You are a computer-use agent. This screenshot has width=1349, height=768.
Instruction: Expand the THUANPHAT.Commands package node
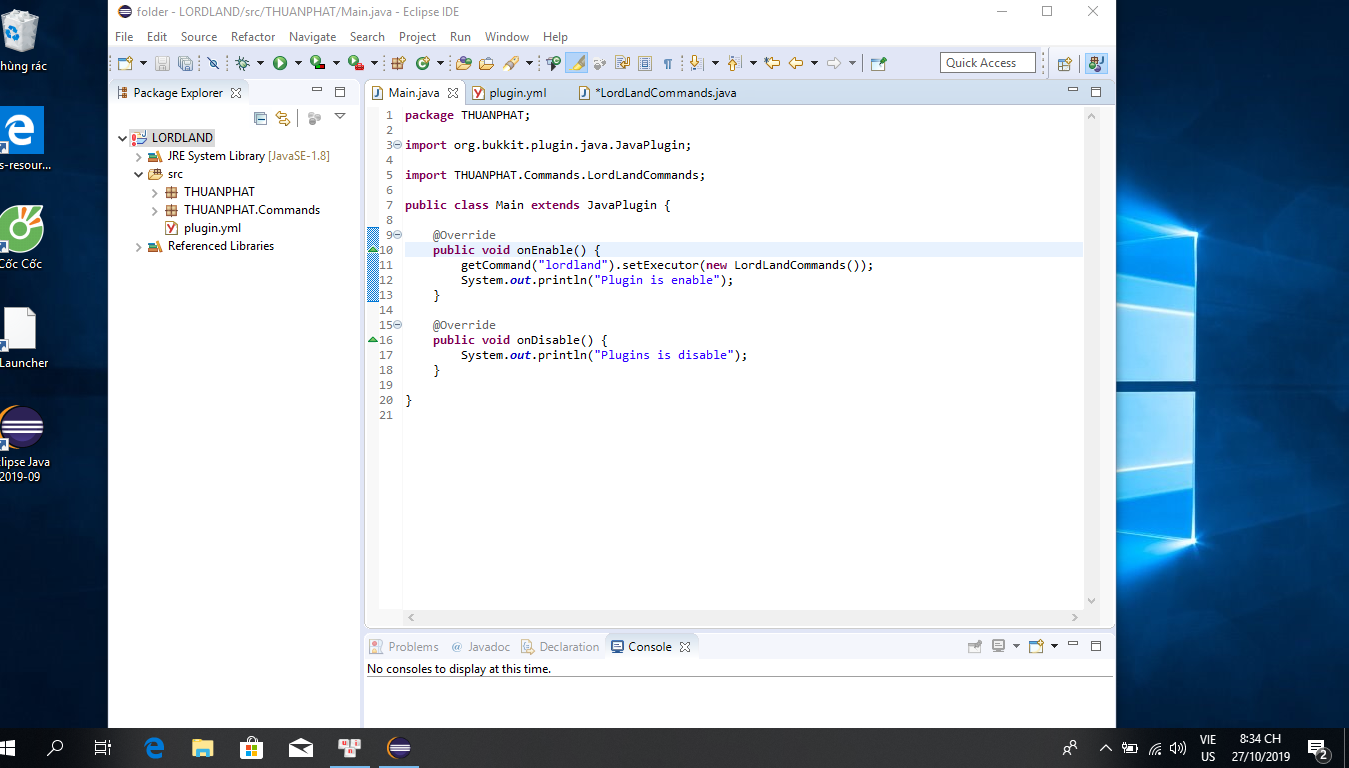pyautogui.click(x=155, y=210)
